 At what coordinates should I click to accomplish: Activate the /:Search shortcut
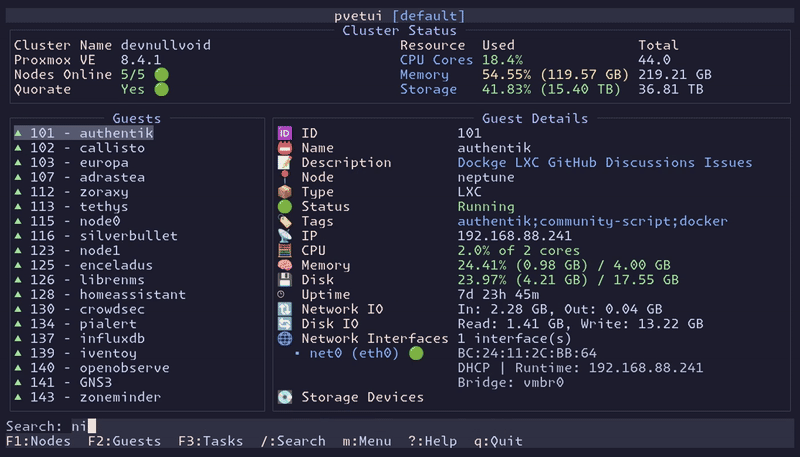293,441
